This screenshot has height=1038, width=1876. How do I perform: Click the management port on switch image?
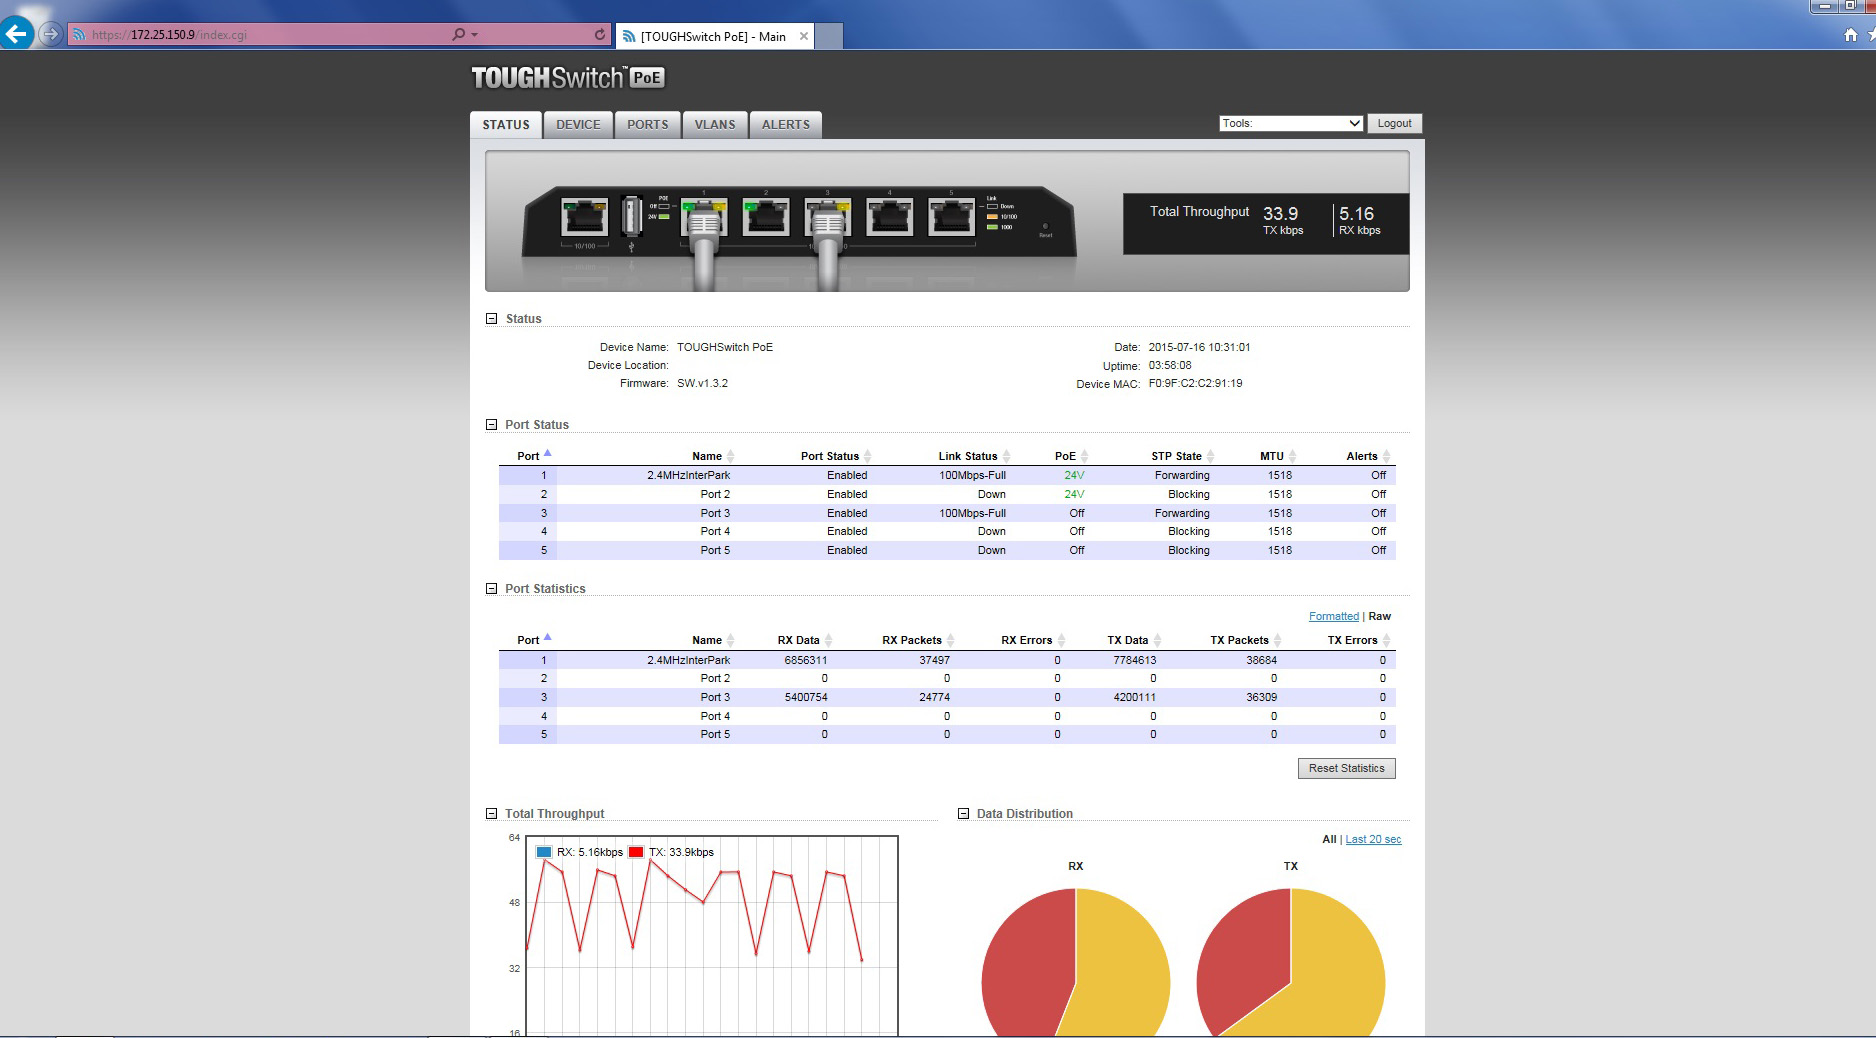coord(585,217)
